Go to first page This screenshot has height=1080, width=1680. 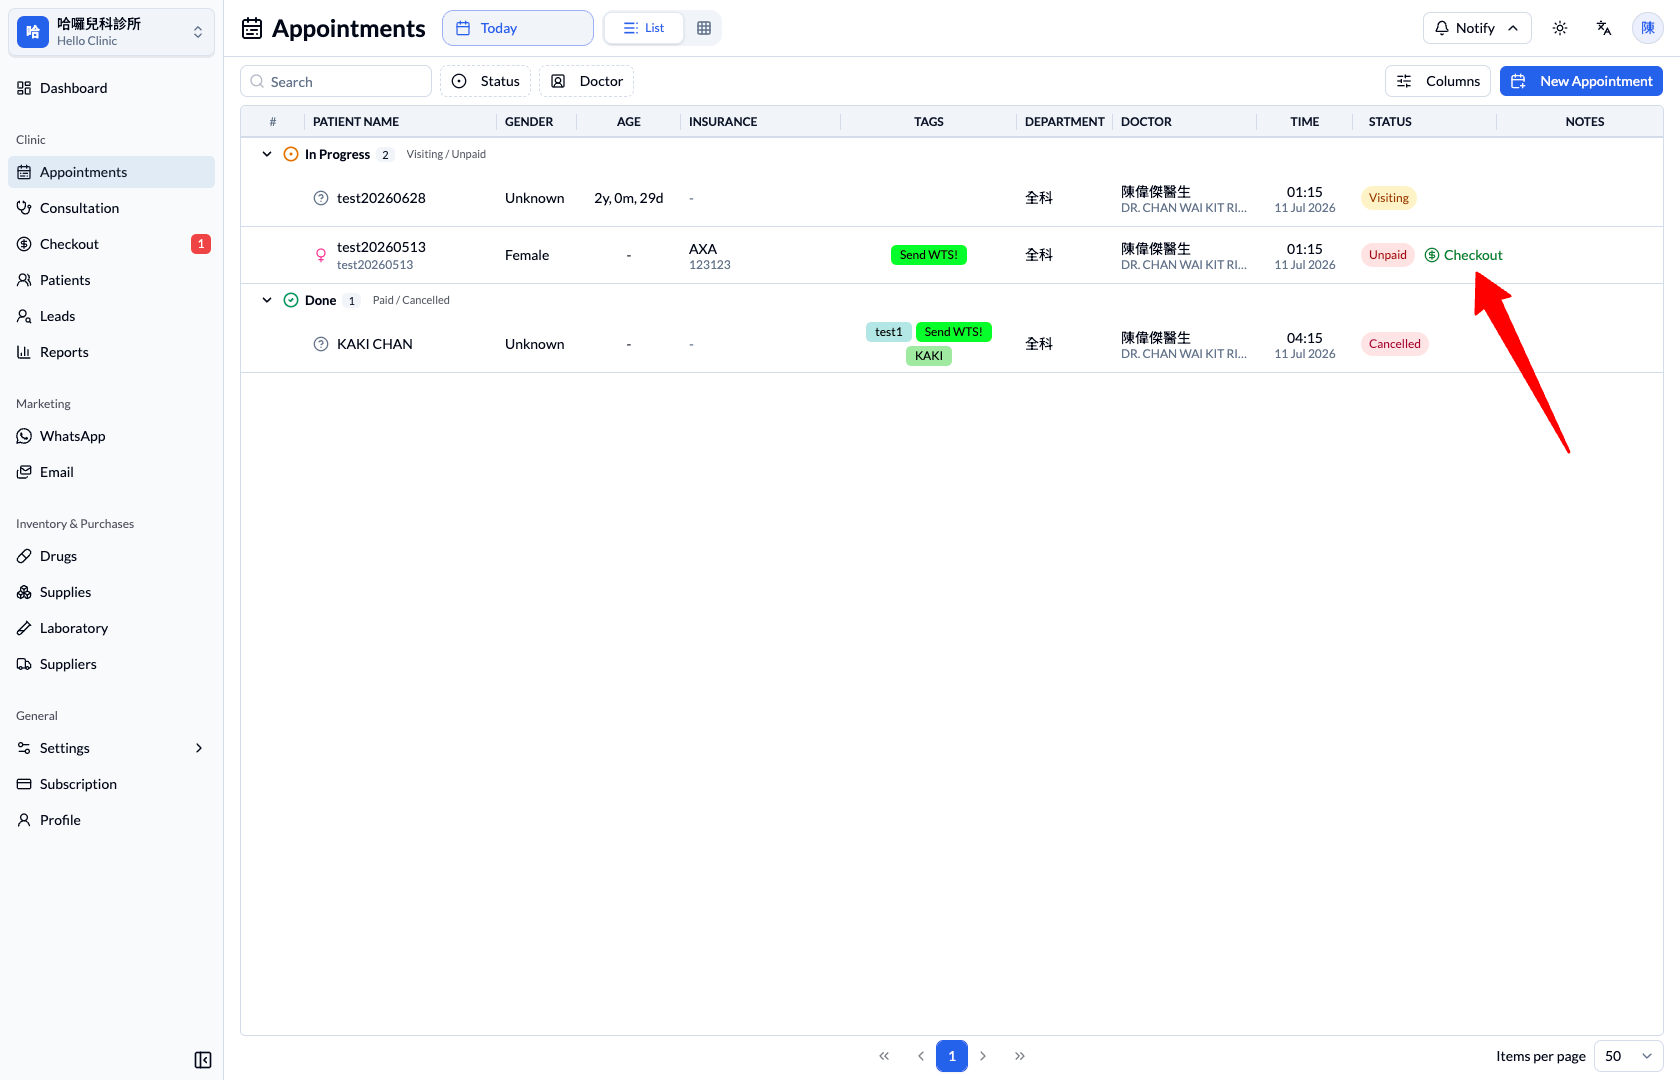(x=884, y=1056)
